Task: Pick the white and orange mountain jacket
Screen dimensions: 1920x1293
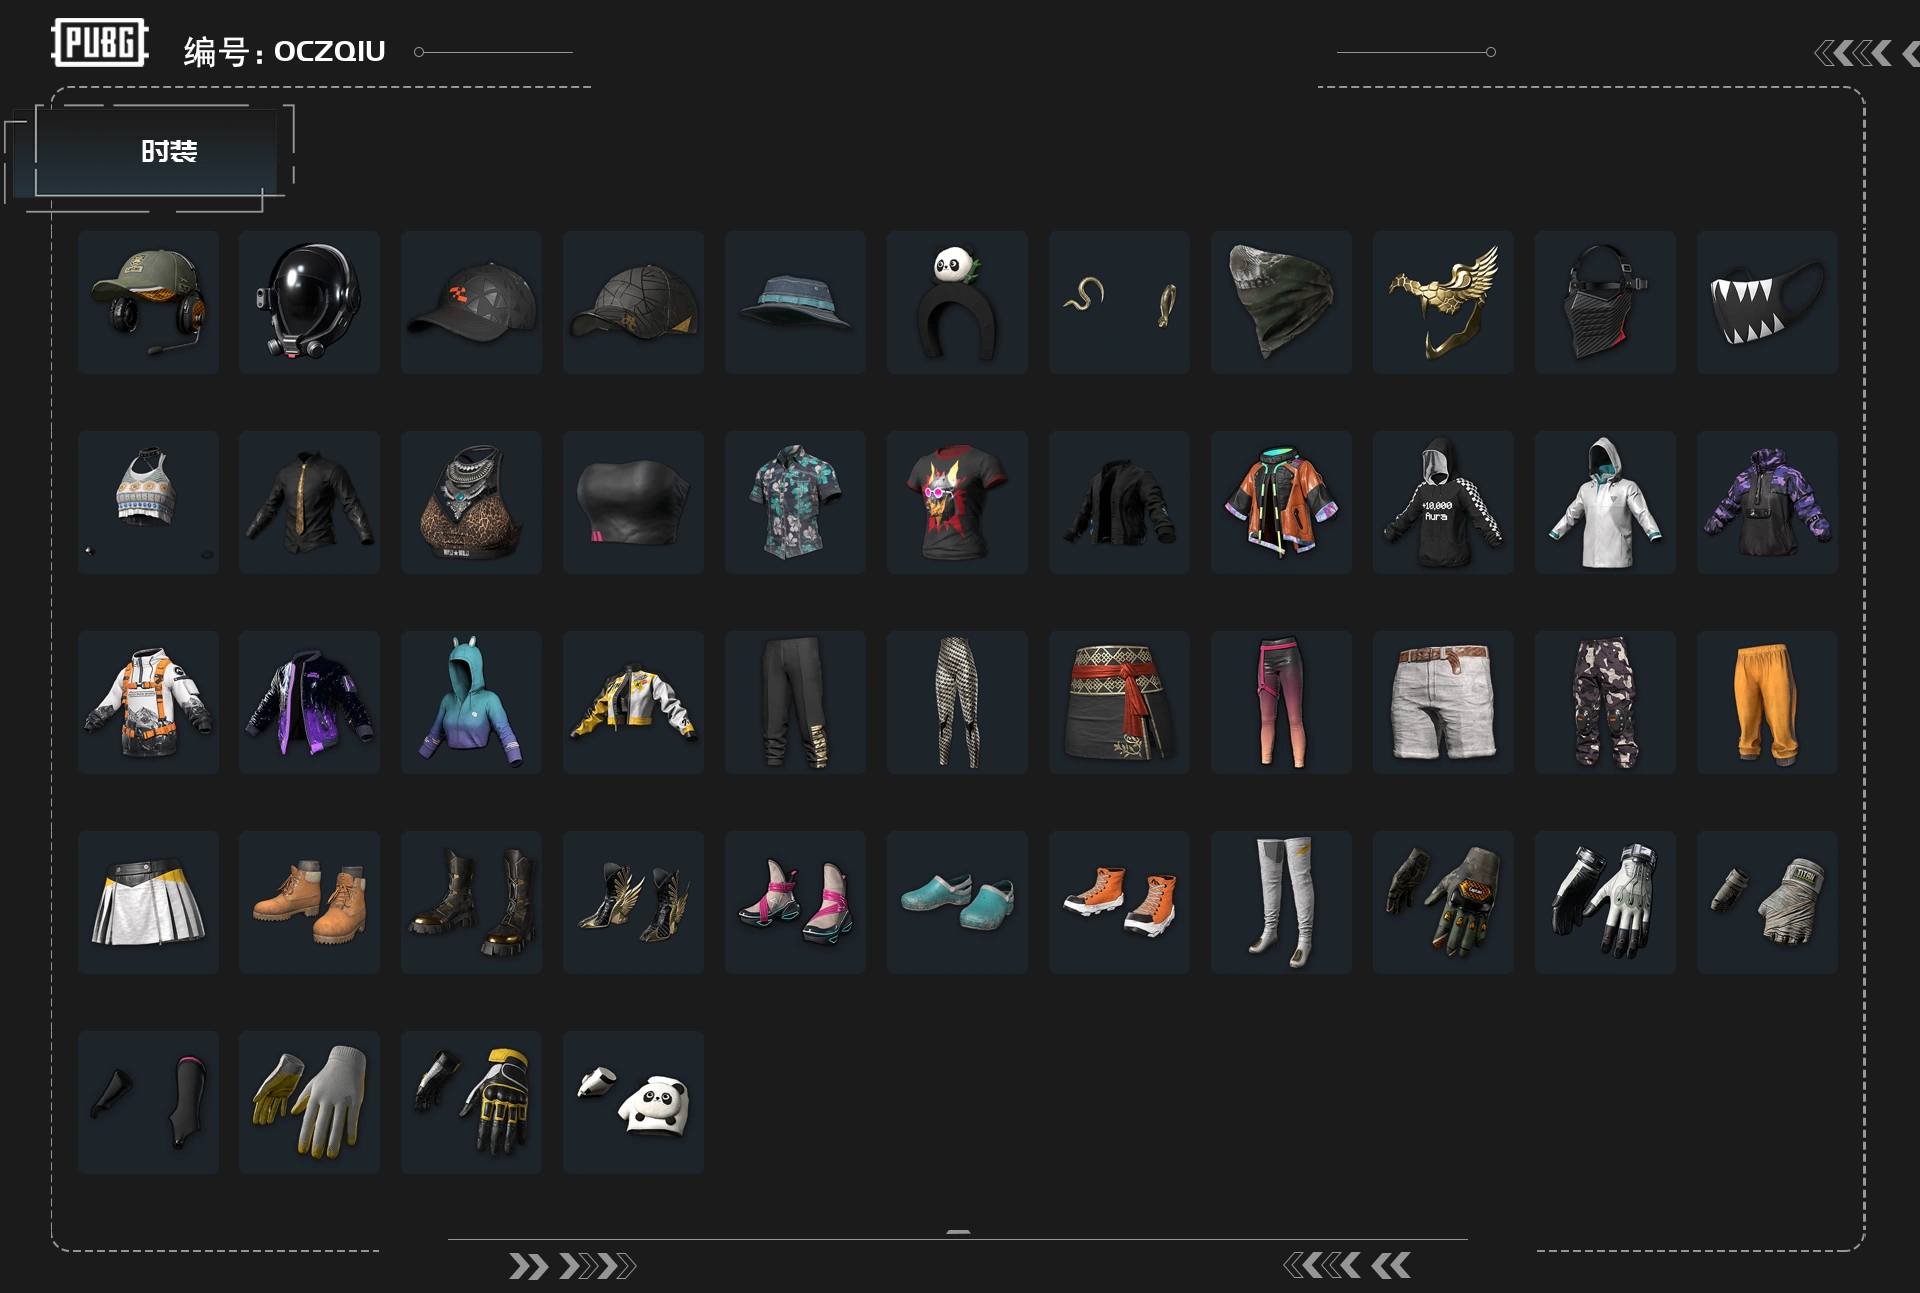Action: click(148, 702)
